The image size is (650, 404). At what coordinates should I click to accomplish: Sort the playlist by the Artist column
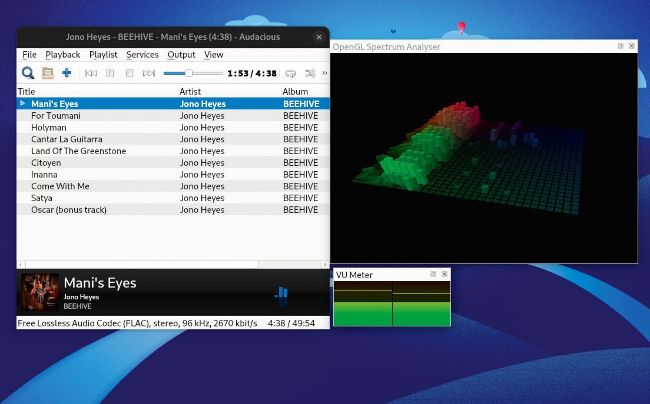point(190,91)
